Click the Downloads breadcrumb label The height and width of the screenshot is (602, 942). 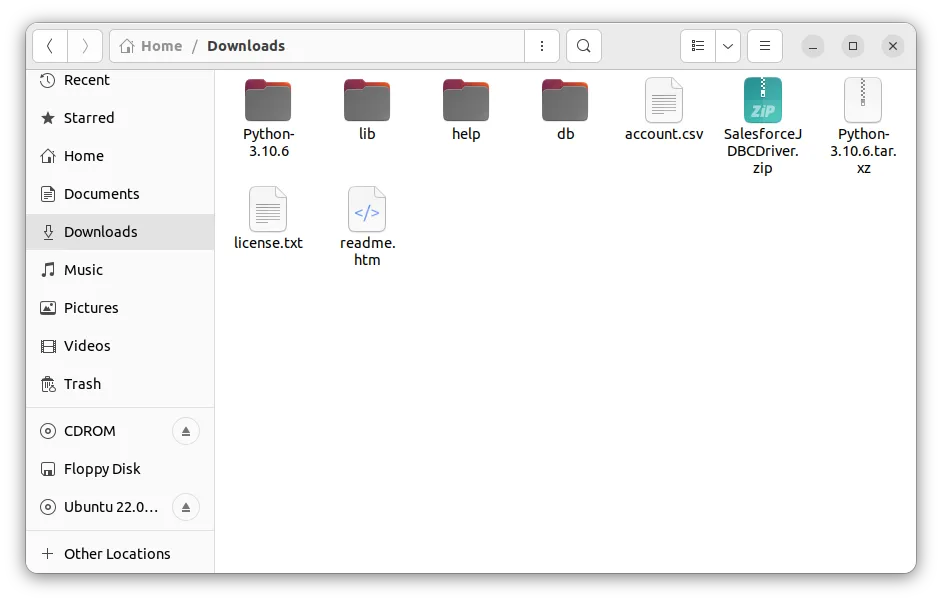[245, 45]
